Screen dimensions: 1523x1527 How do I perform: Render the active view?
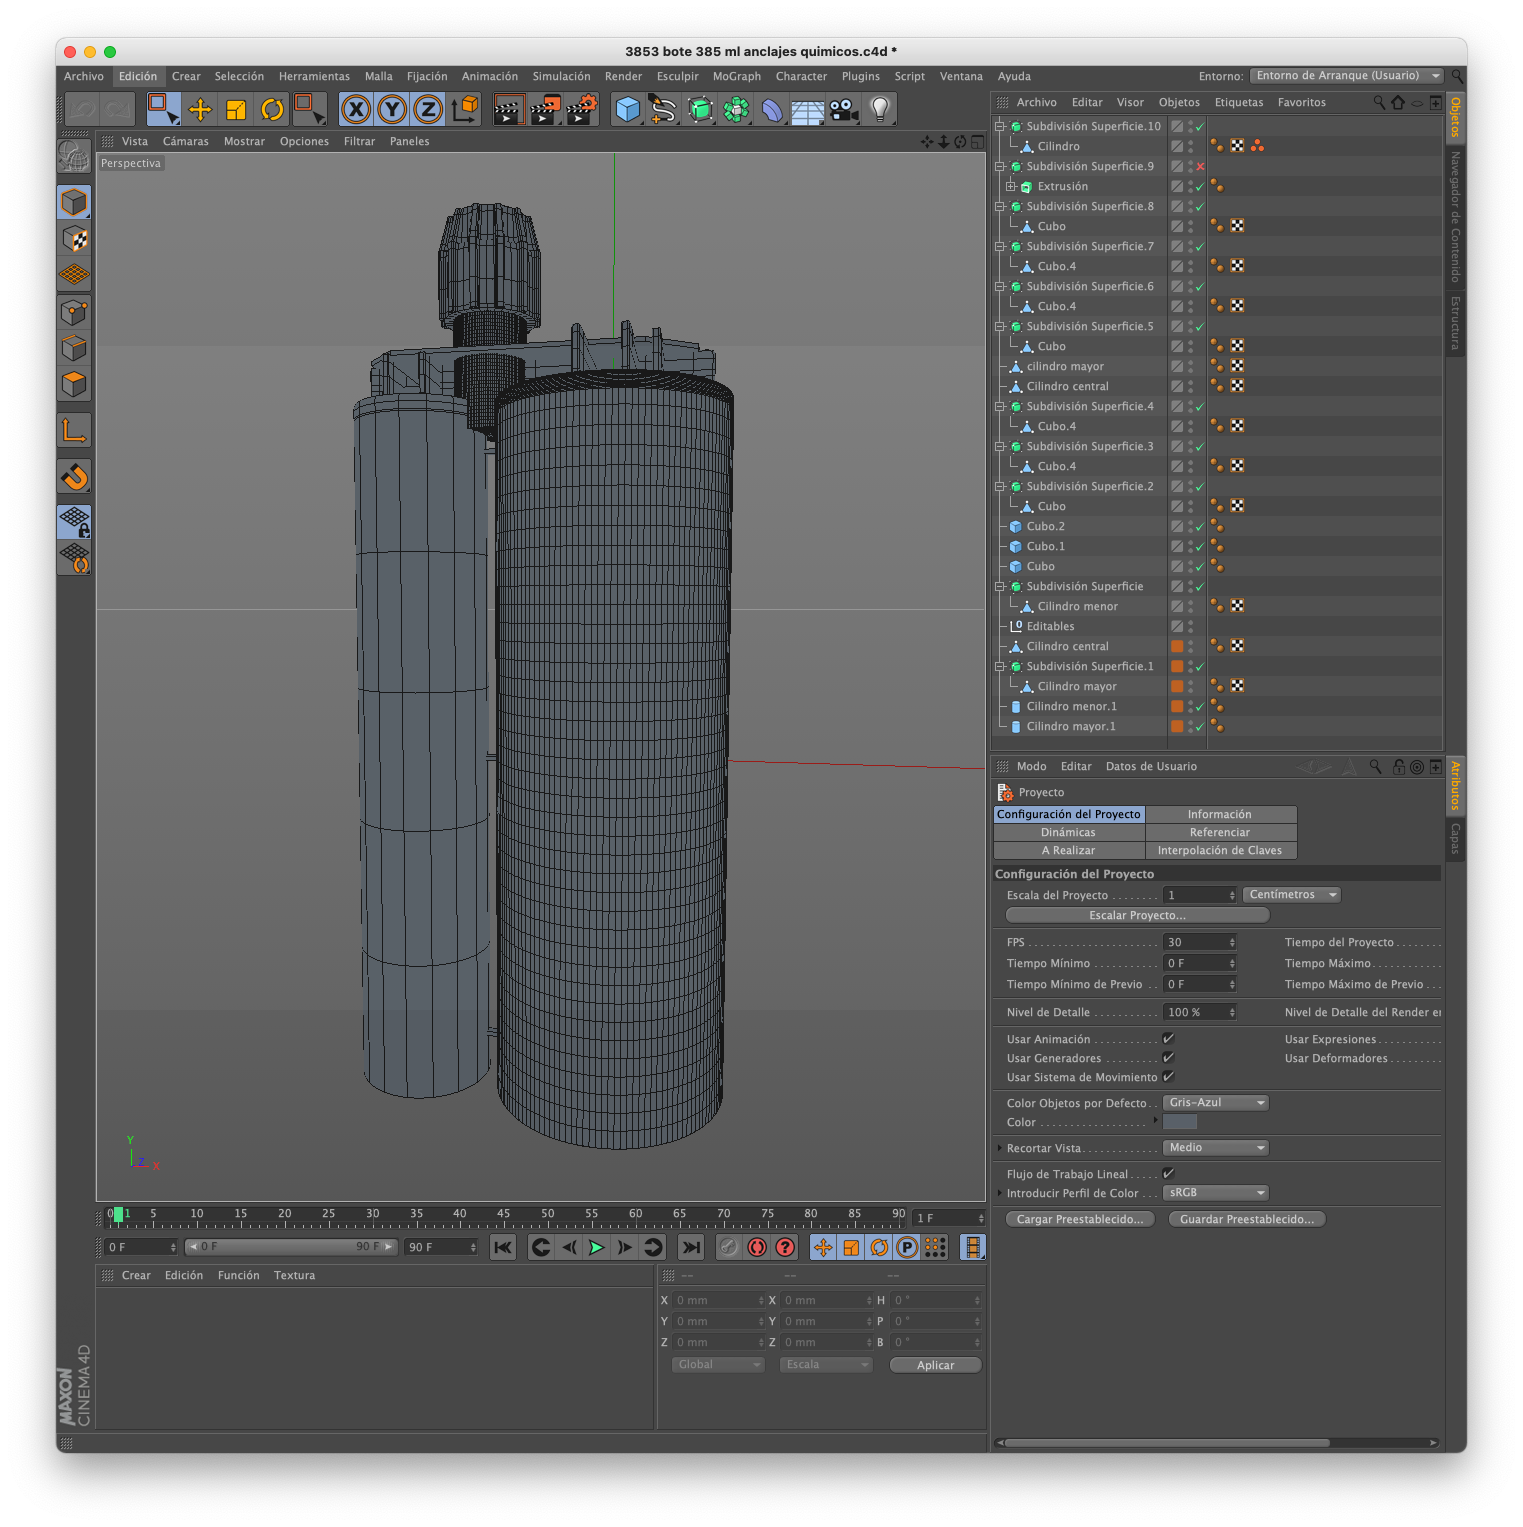508,109
